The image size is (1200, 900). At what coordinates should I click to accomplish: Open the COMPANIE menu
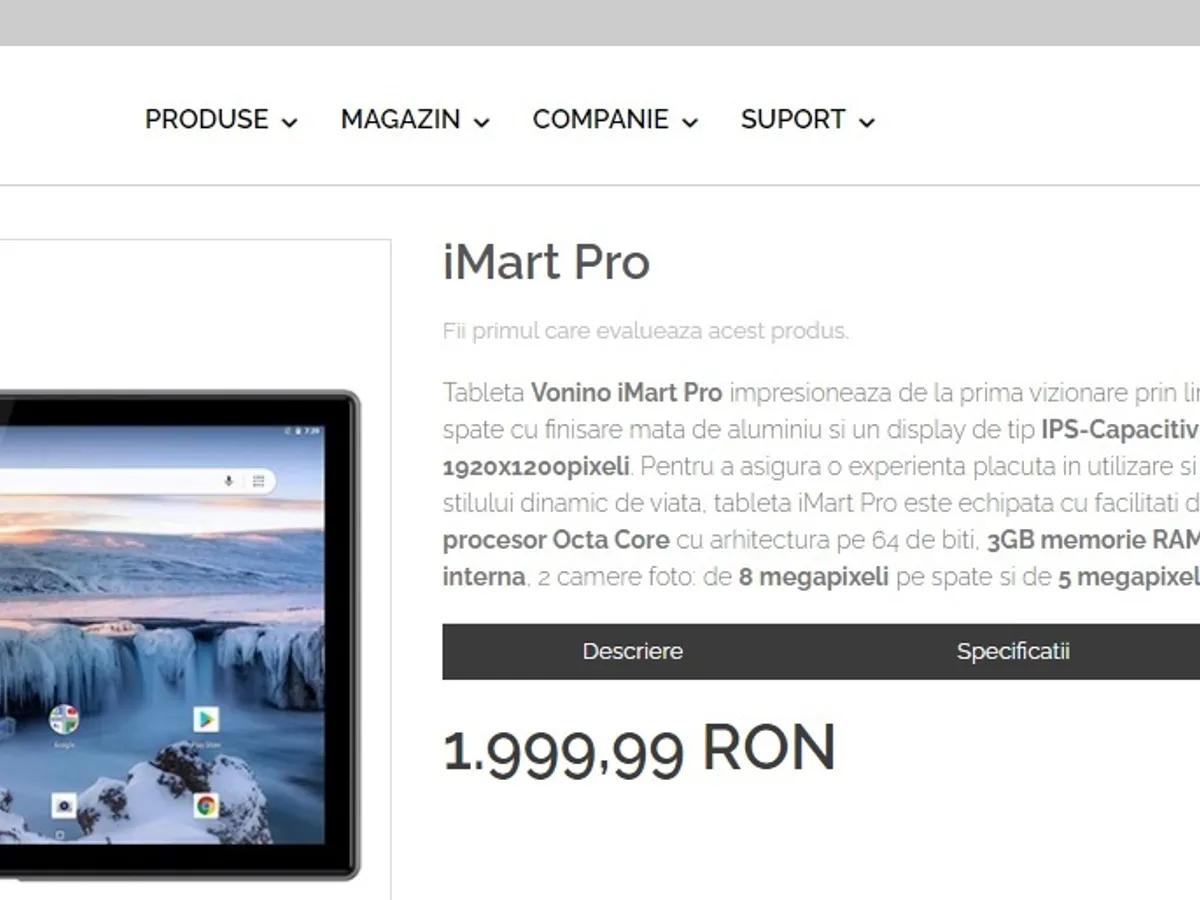[615, 120]
